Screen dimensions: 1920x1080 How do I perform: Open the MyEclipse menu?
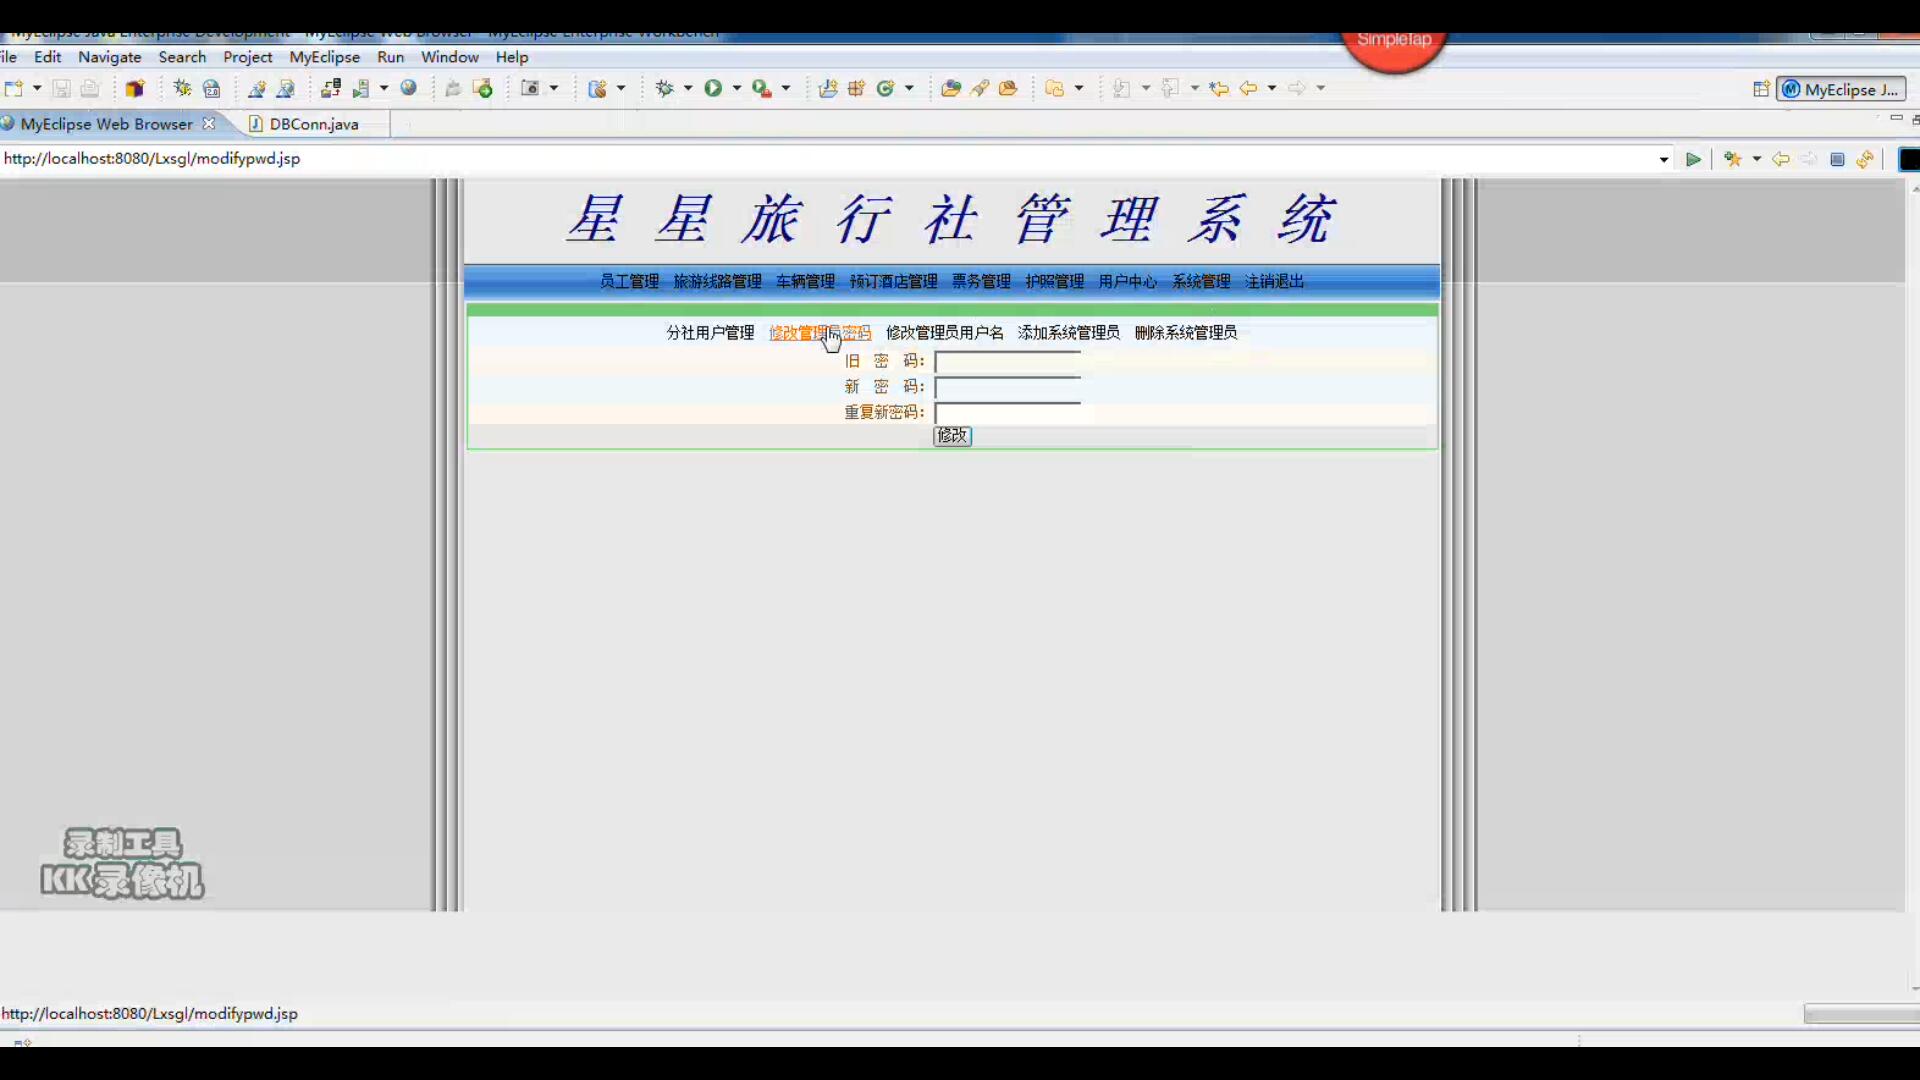325,57
